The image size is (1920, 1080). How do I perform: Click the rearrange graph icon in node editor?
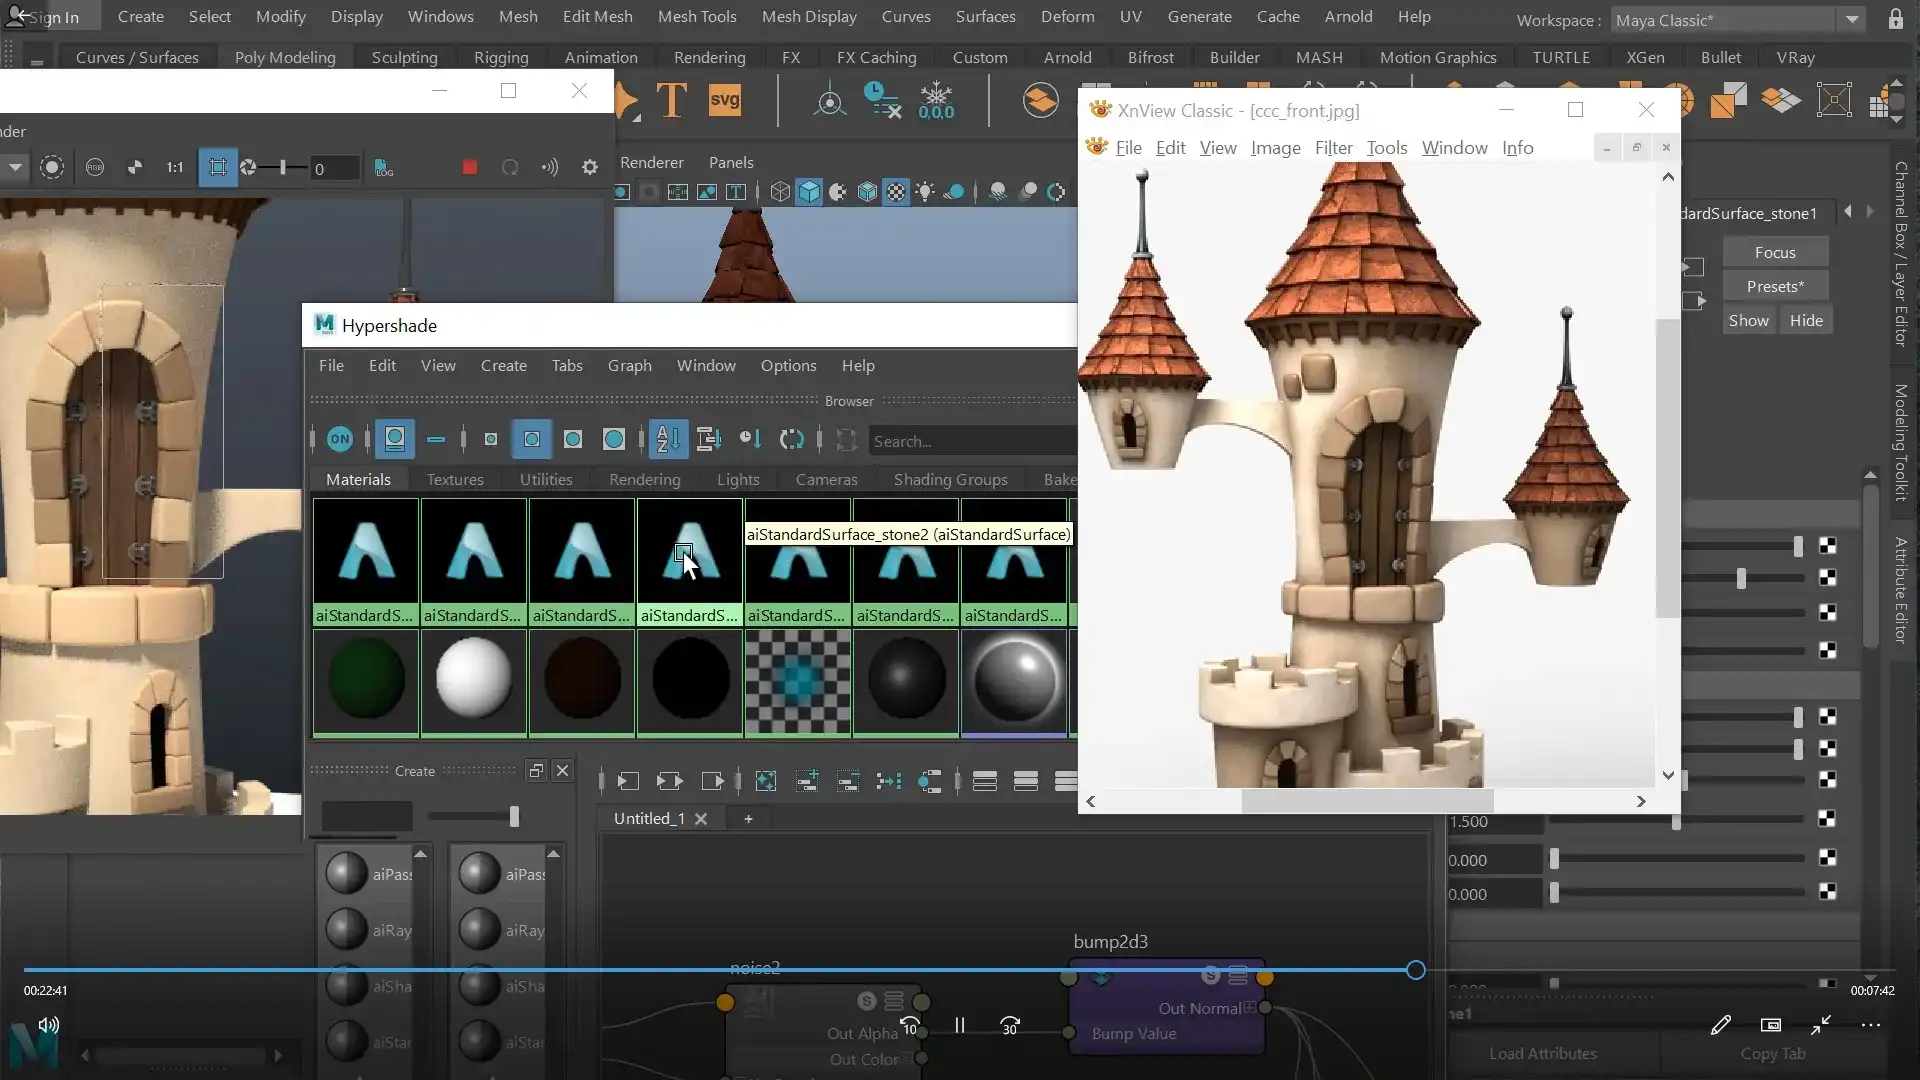889,781
